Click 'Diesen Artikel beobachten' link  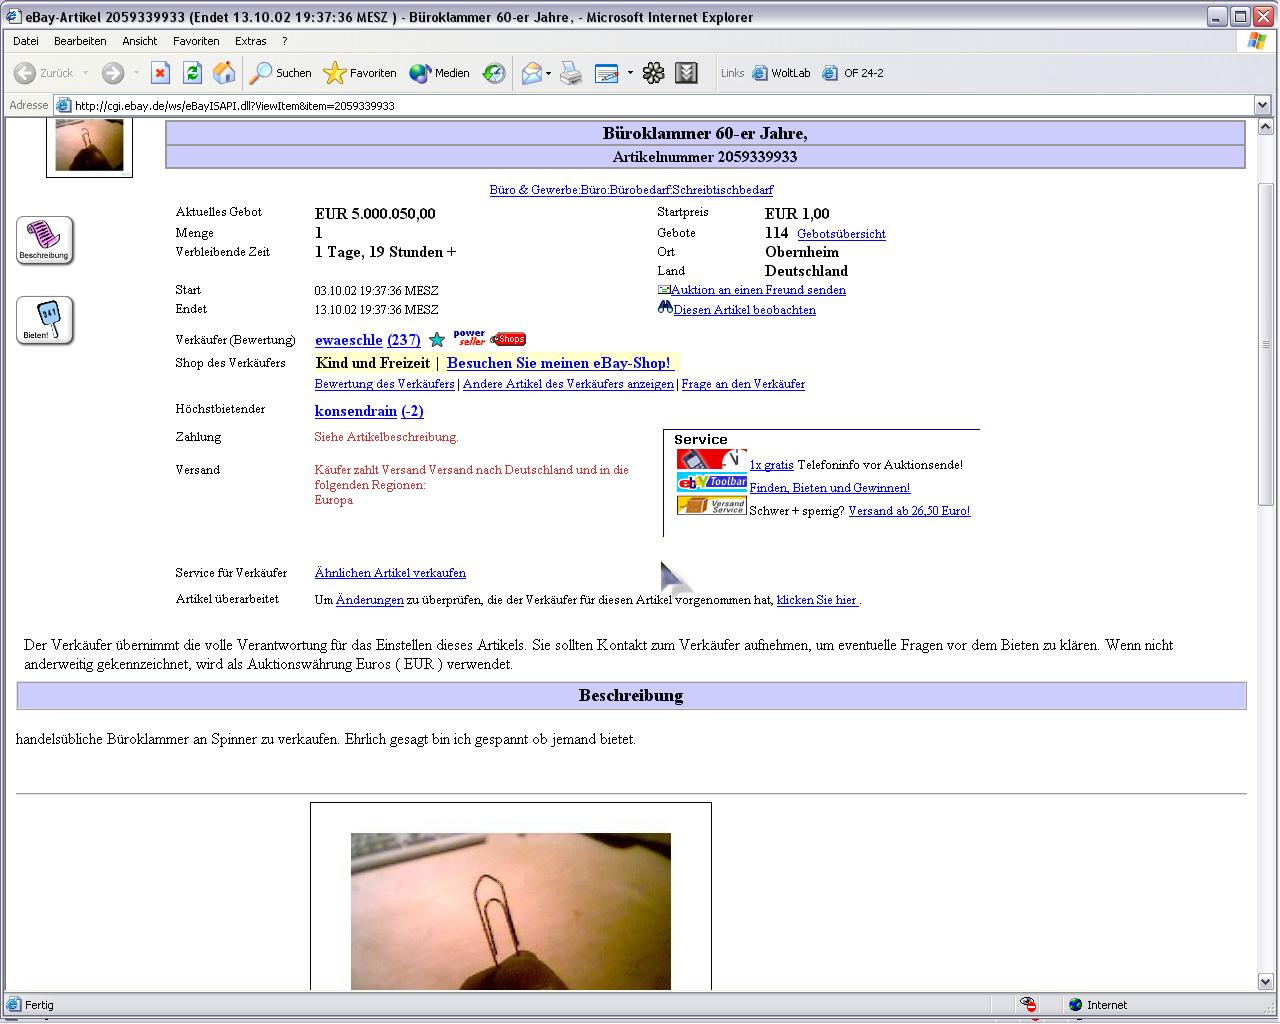click(744, 310)
